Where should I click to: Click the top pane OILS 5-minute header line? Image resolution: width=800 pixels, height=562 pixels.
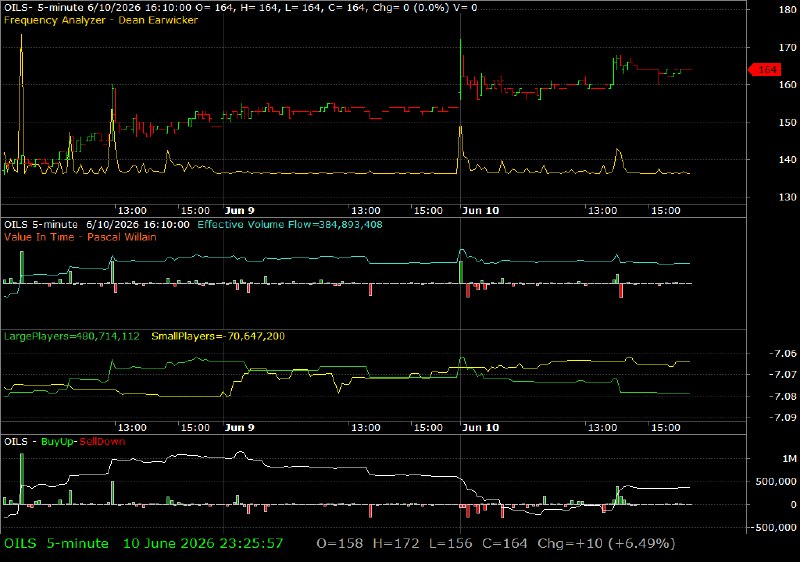point(240,8)
